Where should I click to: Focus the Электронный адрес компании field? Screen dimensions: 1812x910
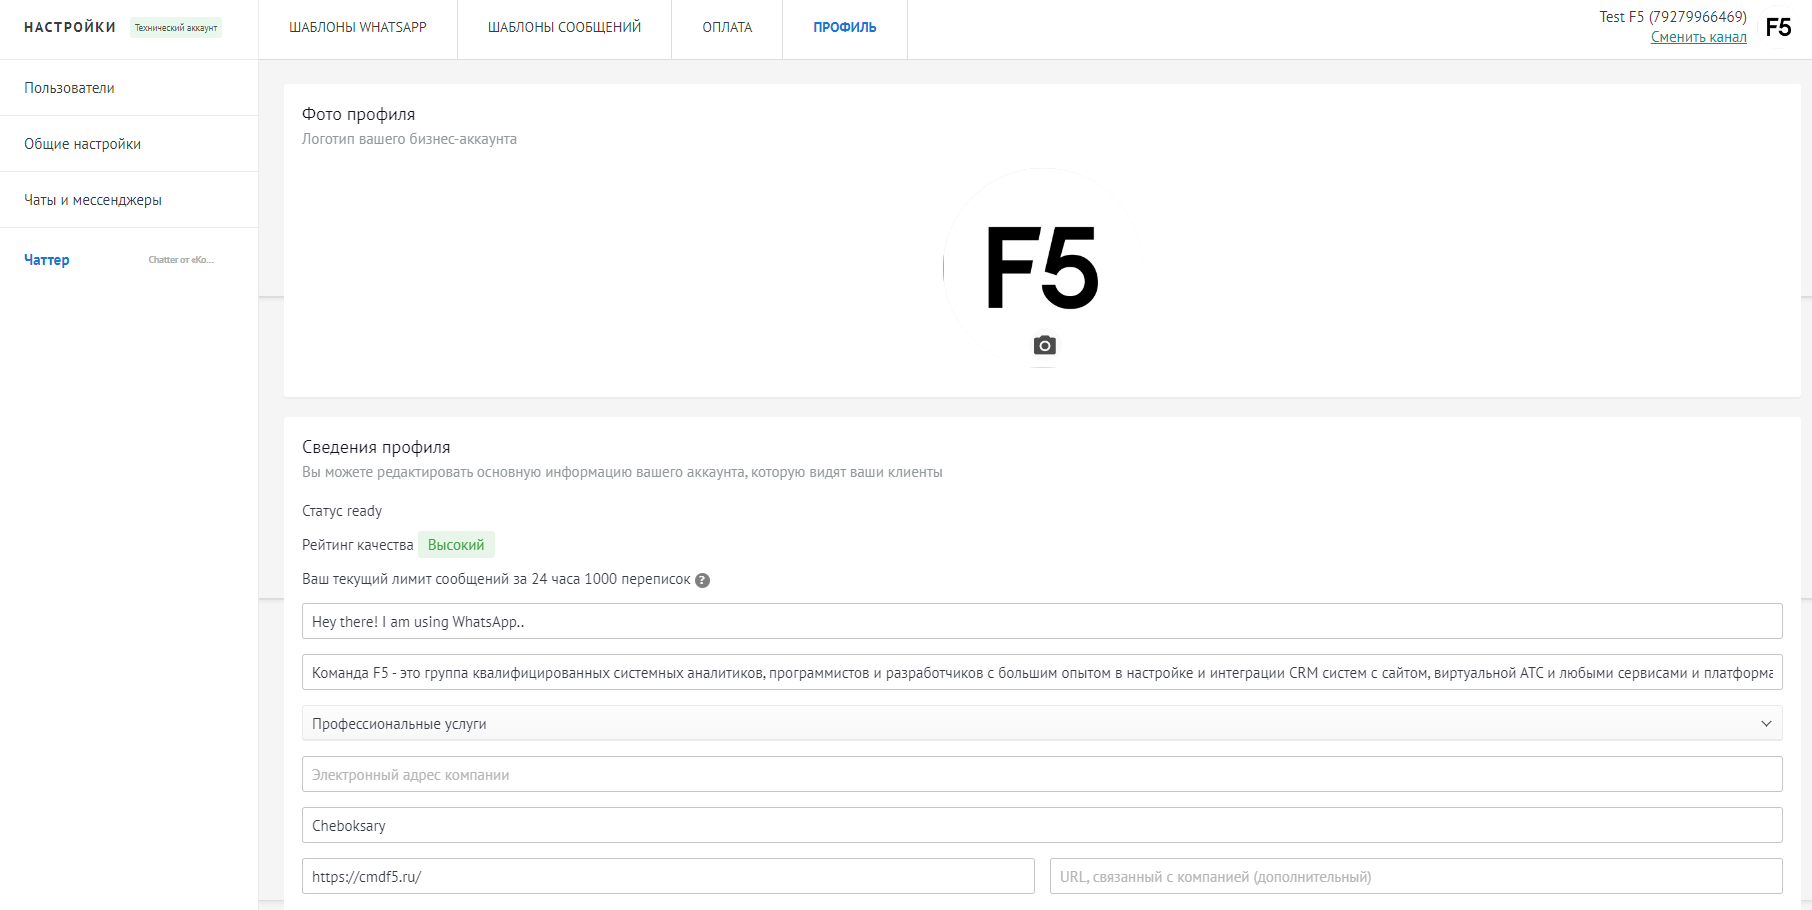click(1042, 774)
